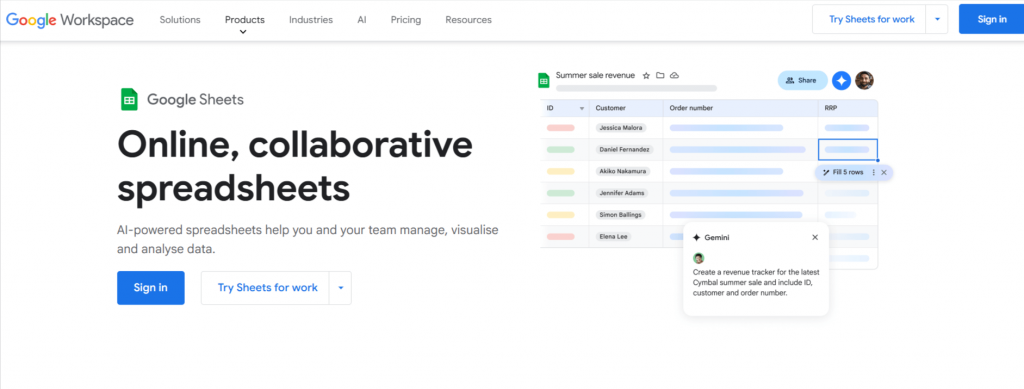Select the Jessica Malora customer chip

click(x=620, y=128)
